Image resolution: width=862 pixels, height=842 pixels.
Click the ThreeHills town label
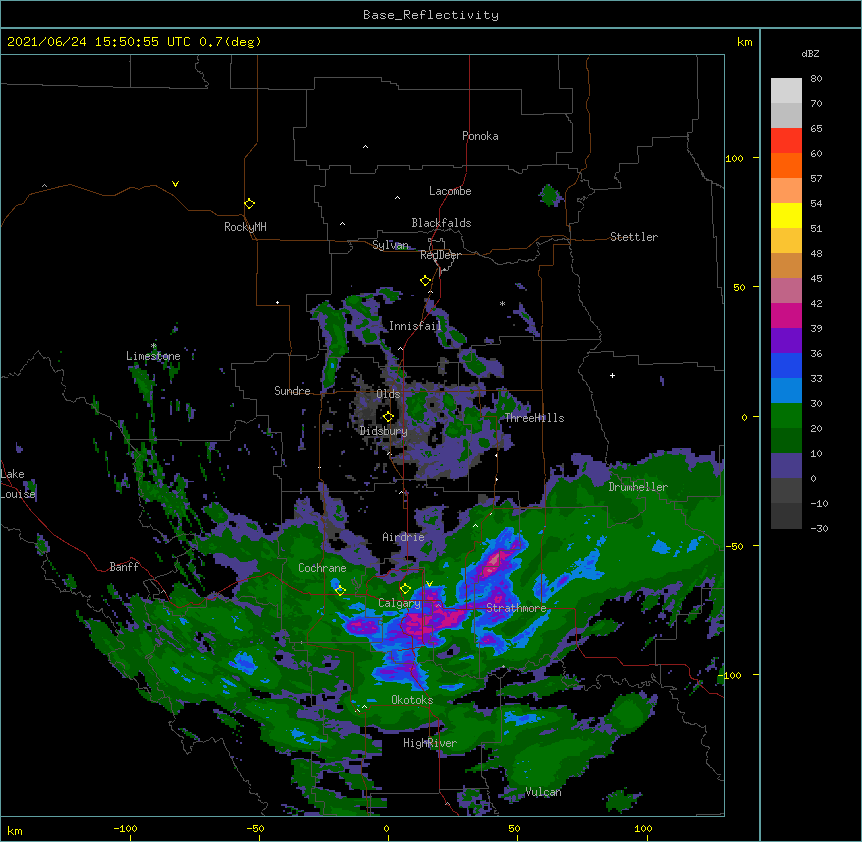tap(534, 418)
